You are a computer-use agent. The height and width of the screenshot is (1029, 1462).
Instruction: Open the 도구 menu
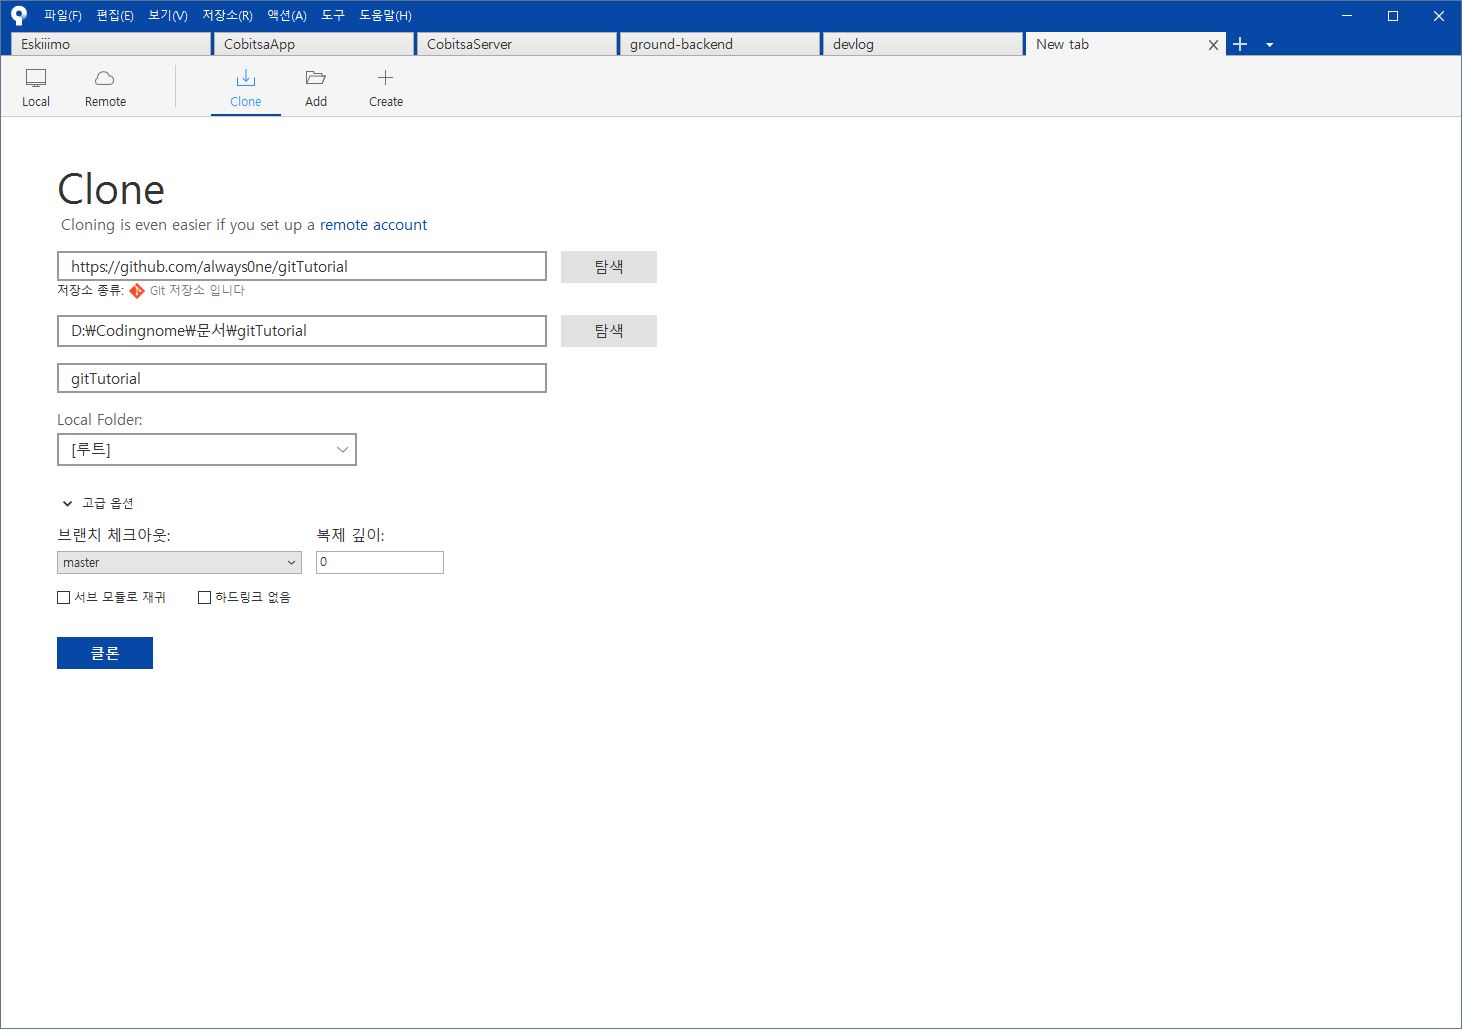(x=333, y=15)
